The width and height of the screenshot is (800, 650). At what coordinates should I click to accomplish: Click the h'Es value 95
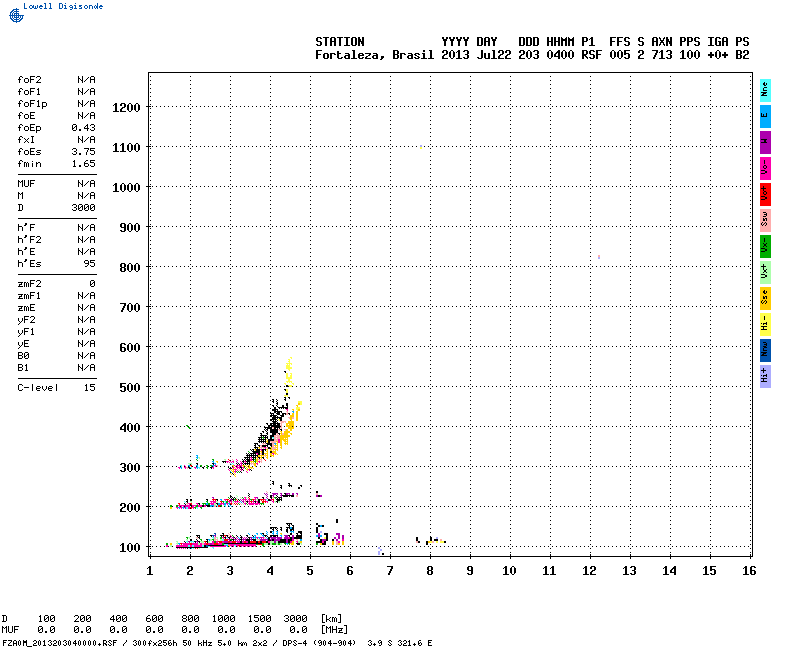[x=90, y=264]
